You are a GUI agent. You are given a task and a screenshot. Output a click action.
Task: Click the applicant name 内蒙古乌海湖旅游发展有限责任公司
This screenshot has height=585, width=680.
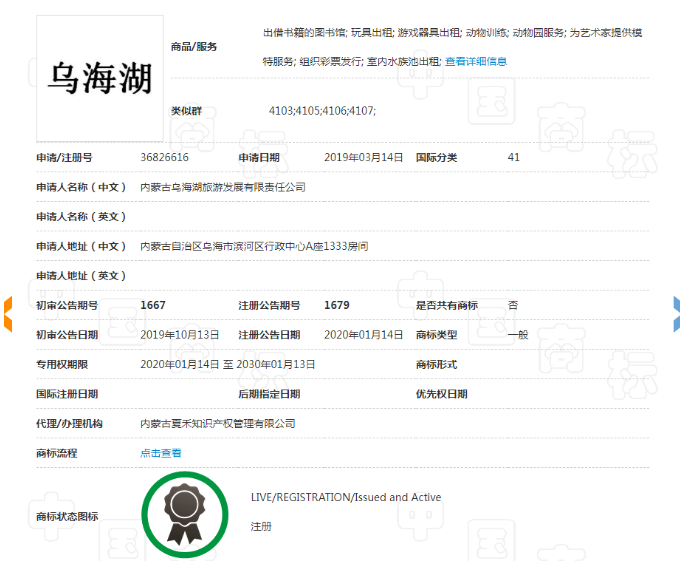222,187
